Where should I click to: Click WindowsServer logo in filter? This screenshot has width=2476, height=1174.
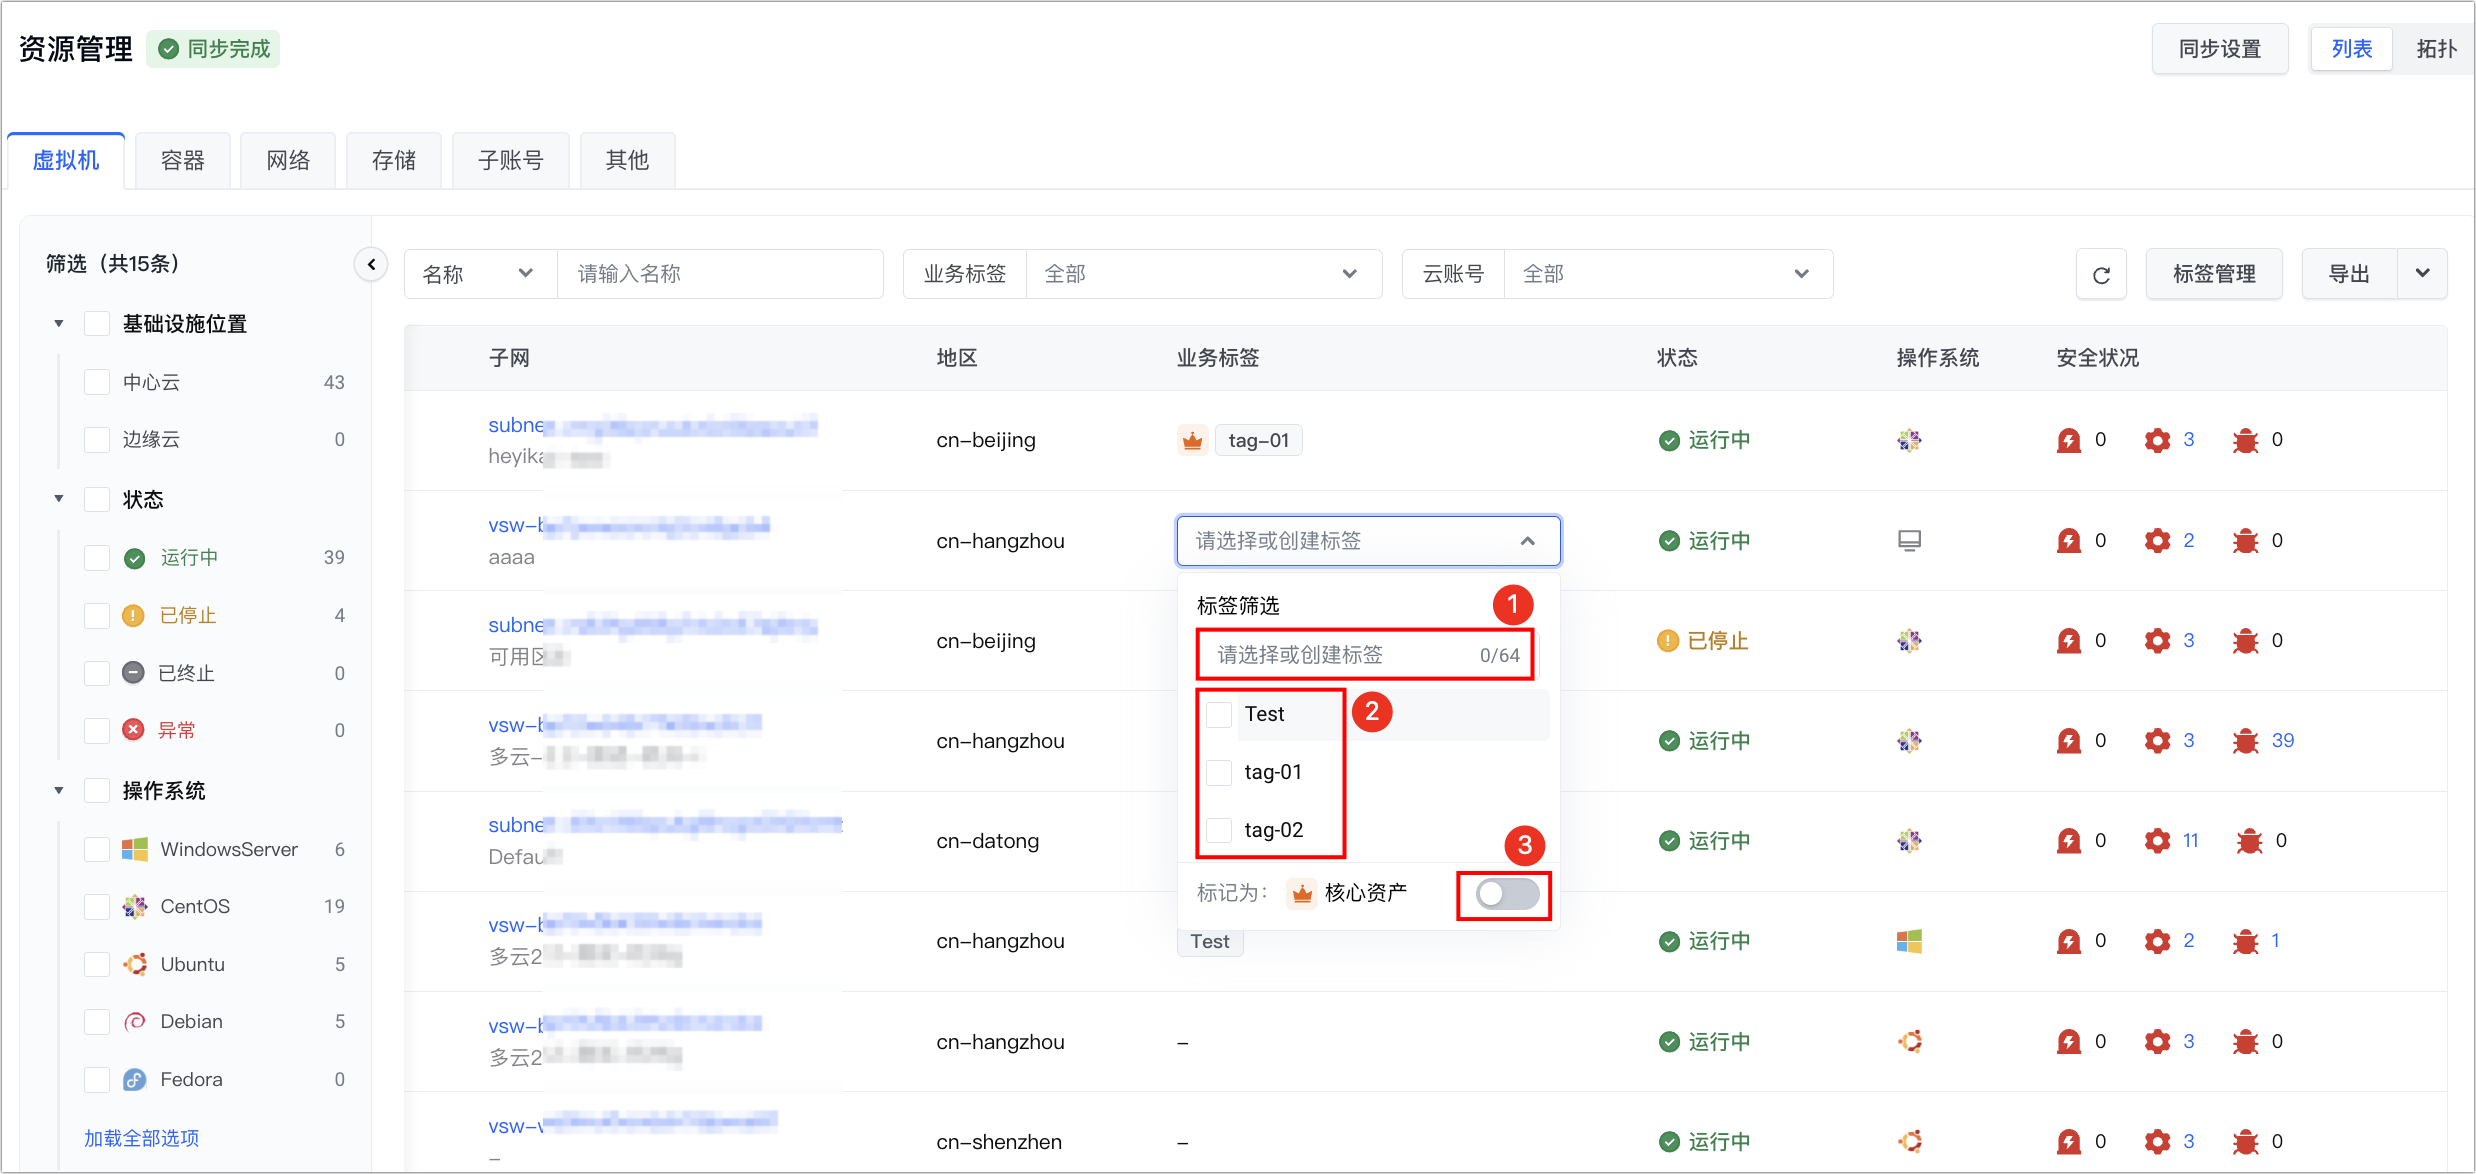(134, 849)
